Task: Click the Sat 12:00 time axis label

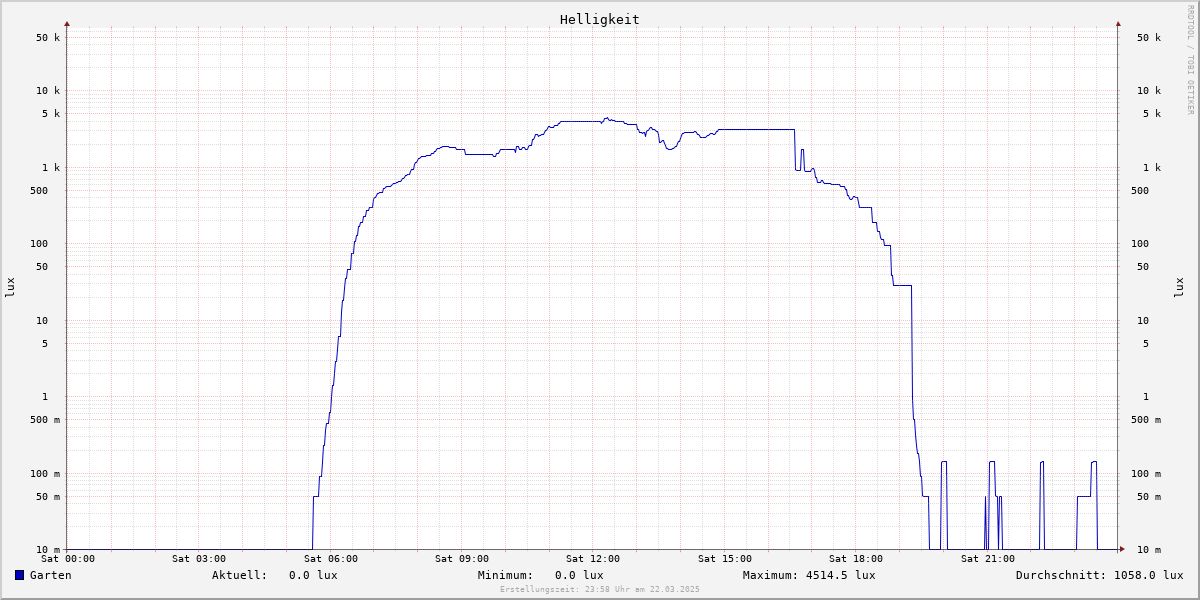Action: click(593, 559)
